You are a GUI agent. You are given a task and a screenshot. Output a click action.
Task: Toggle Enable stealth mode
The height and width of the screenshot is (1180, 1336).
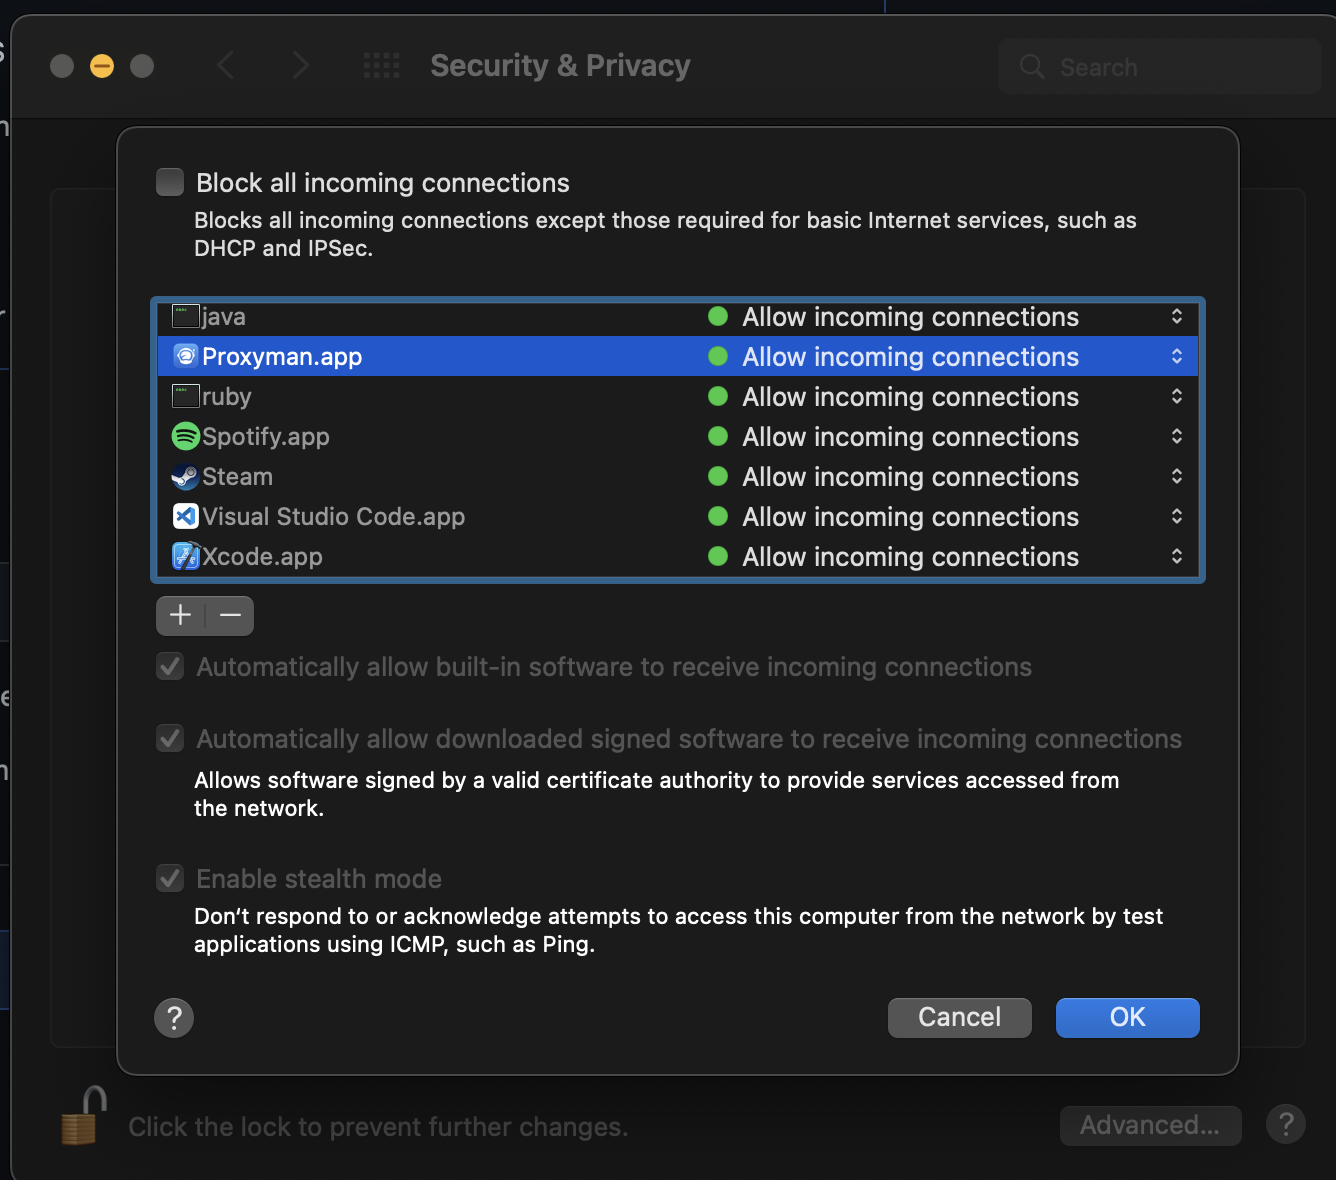tap(170, 878)
